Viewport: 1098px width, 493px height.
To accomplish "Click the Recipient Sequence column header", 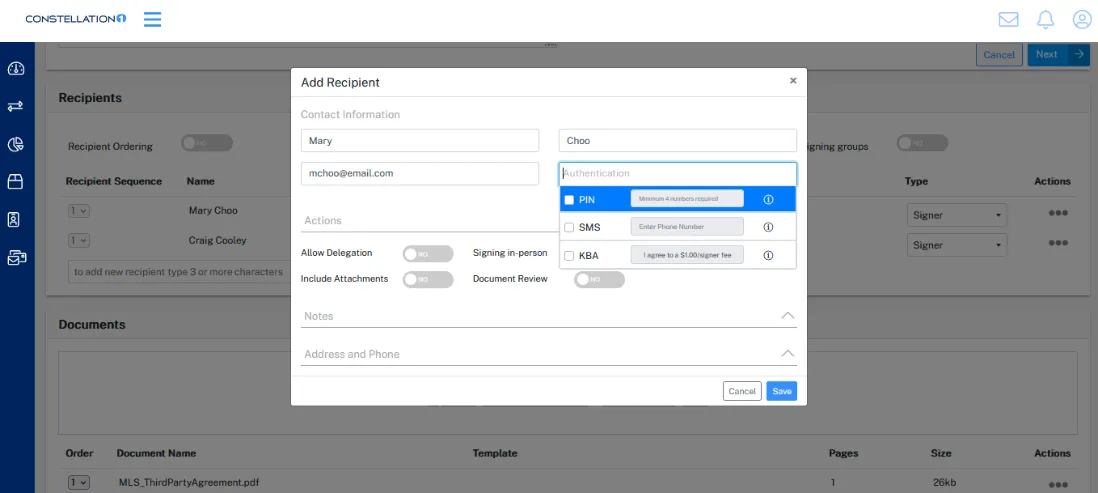I will point(113,181).
